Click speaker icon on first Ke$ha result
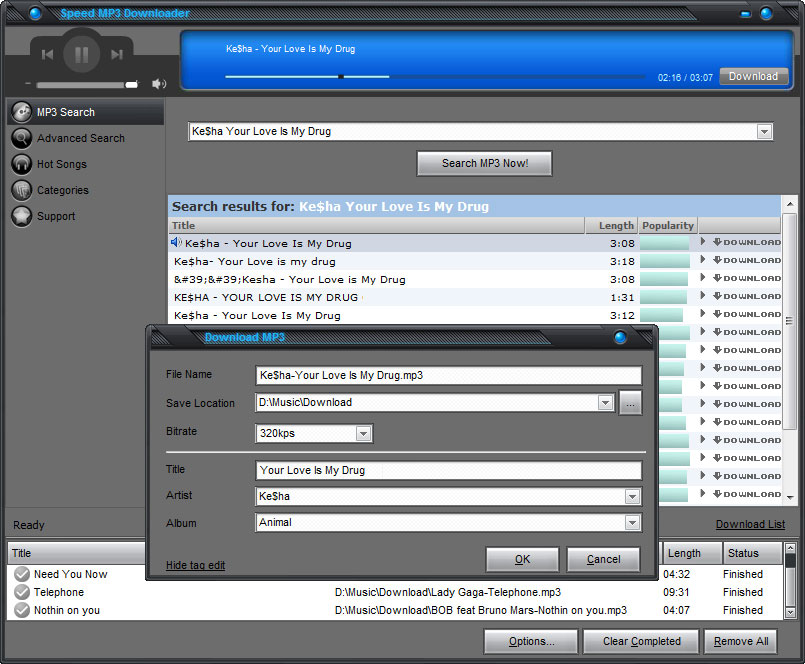 tap(176, 242)
